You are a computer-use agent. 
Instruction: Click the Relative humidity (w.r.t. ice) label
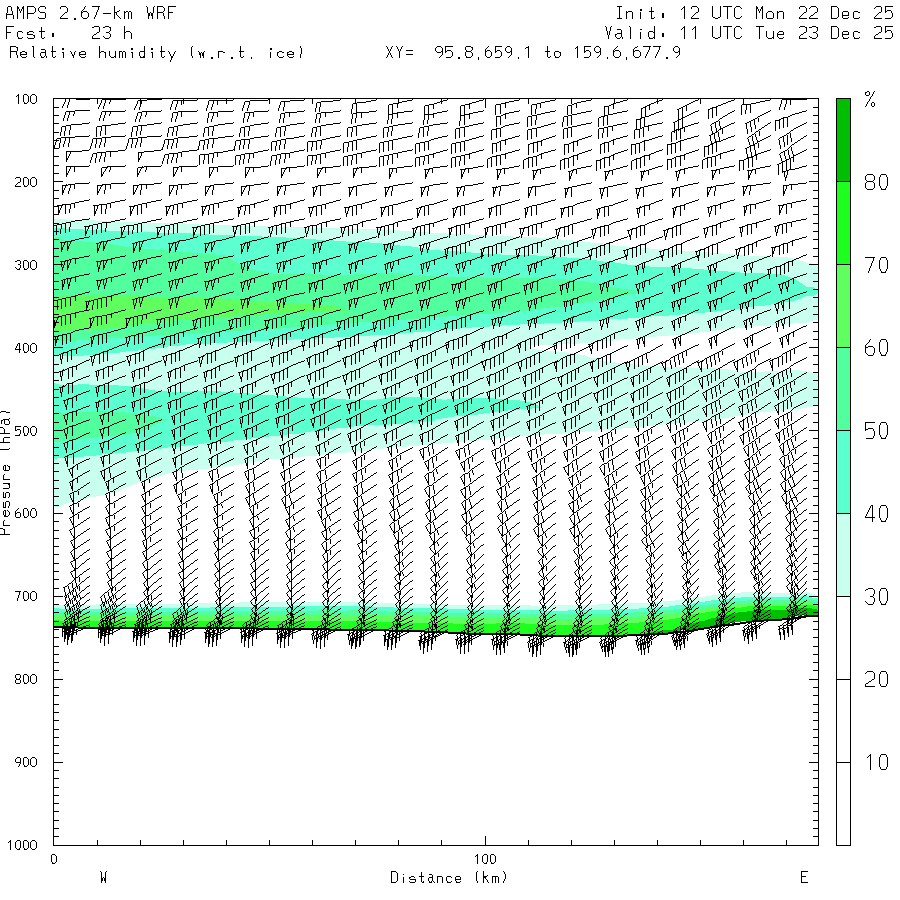[156, 53]
